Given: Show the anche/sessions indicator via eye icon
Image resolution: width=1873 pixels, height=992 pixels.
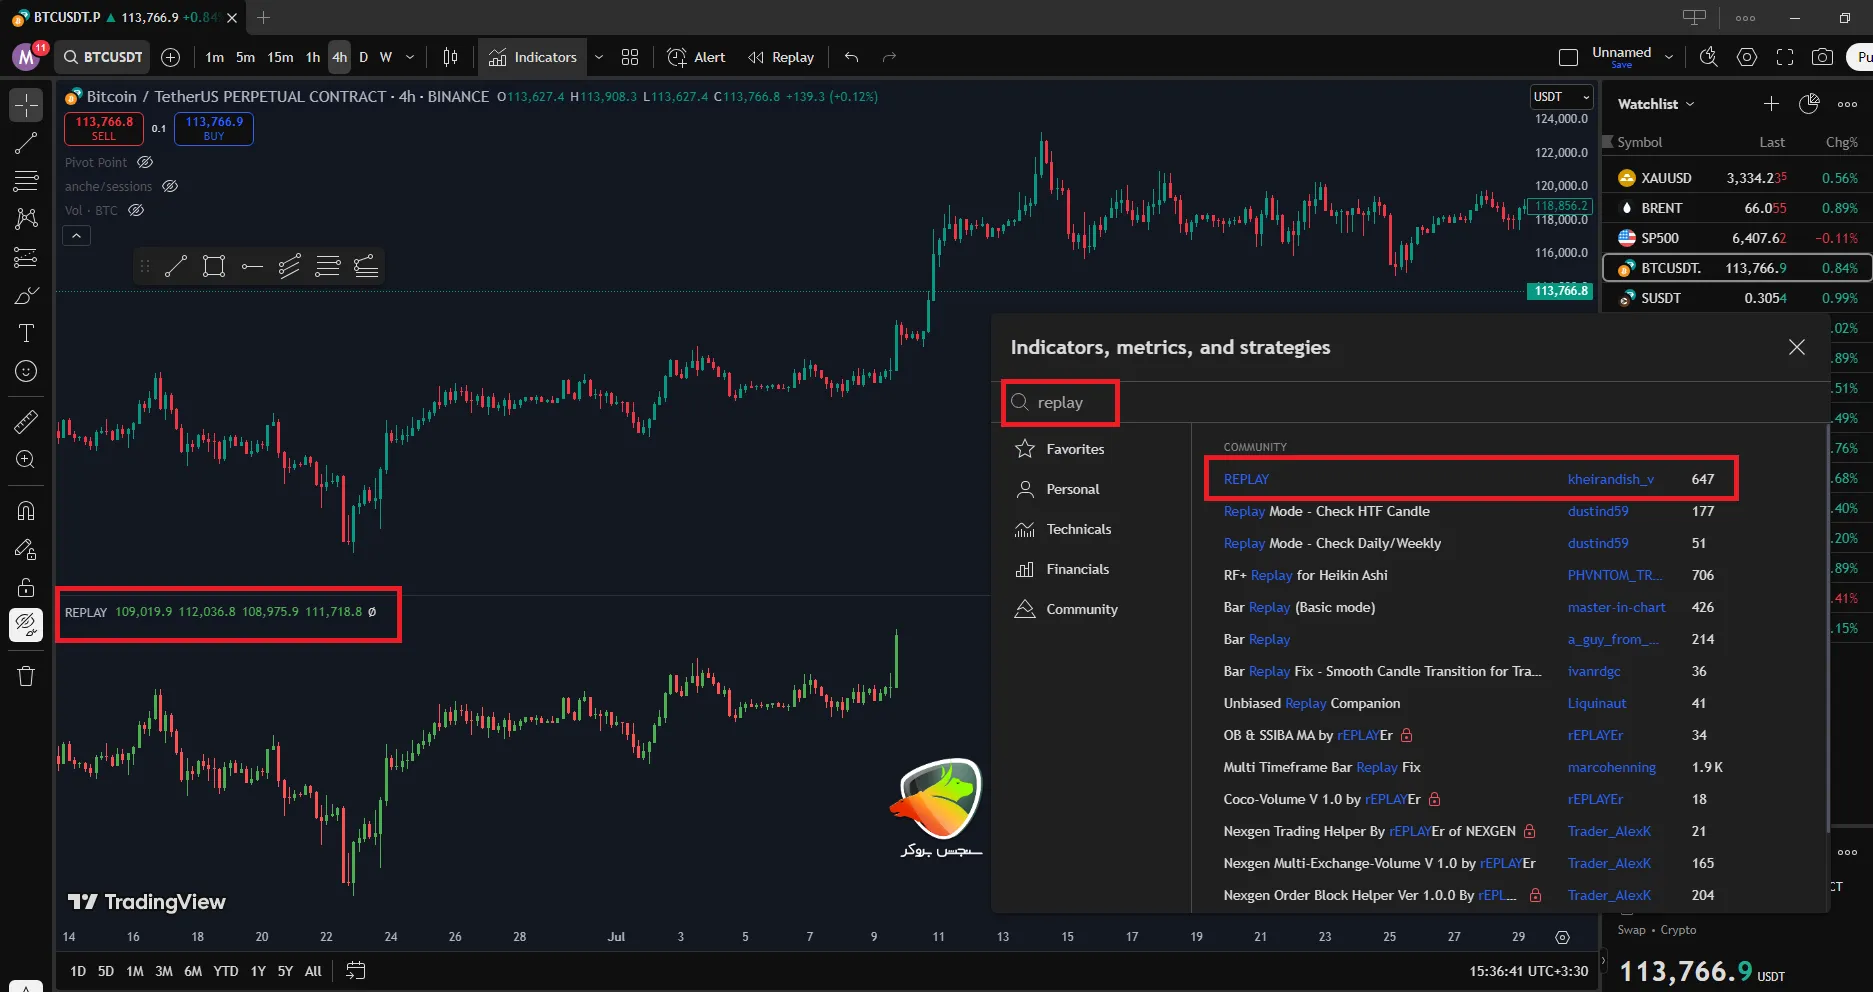Looking at the screenshot, I should 170,186.
